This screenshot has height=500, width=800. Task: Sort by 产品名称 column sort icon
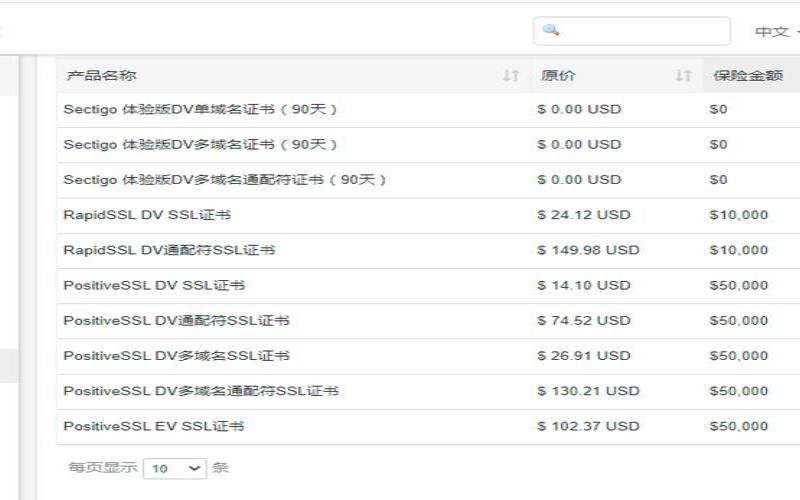coord(511,76)
